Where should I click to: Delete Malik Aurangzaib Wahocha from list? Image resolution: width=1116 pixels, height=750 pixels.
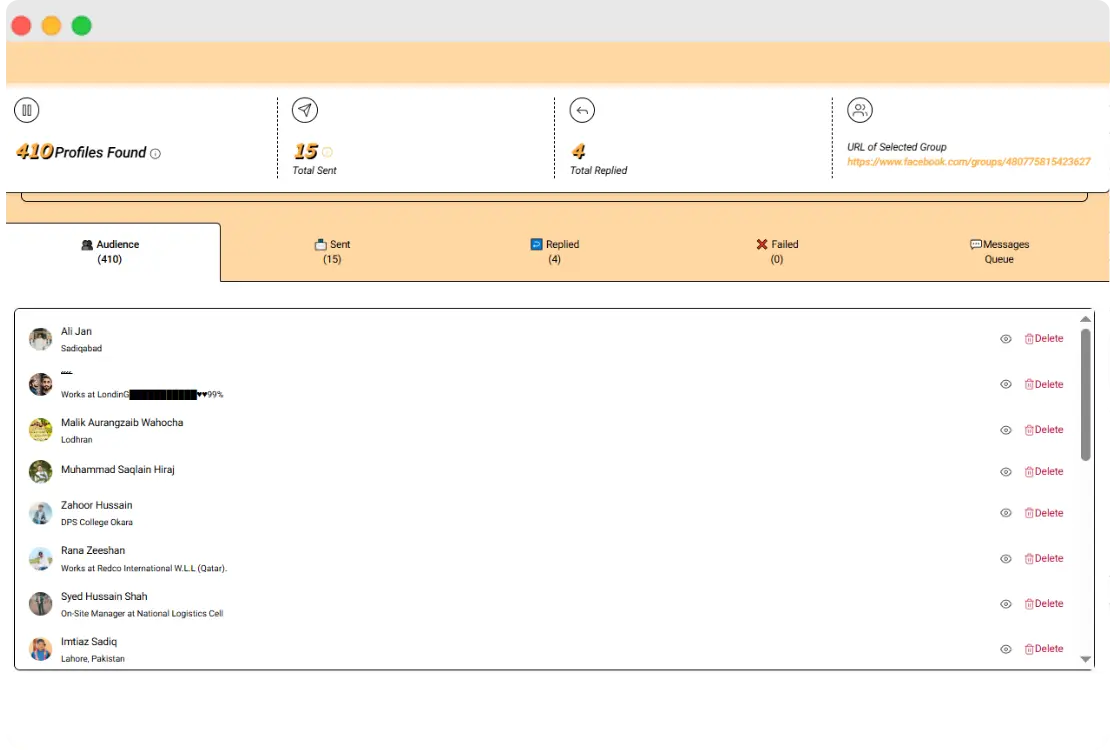1043,431
